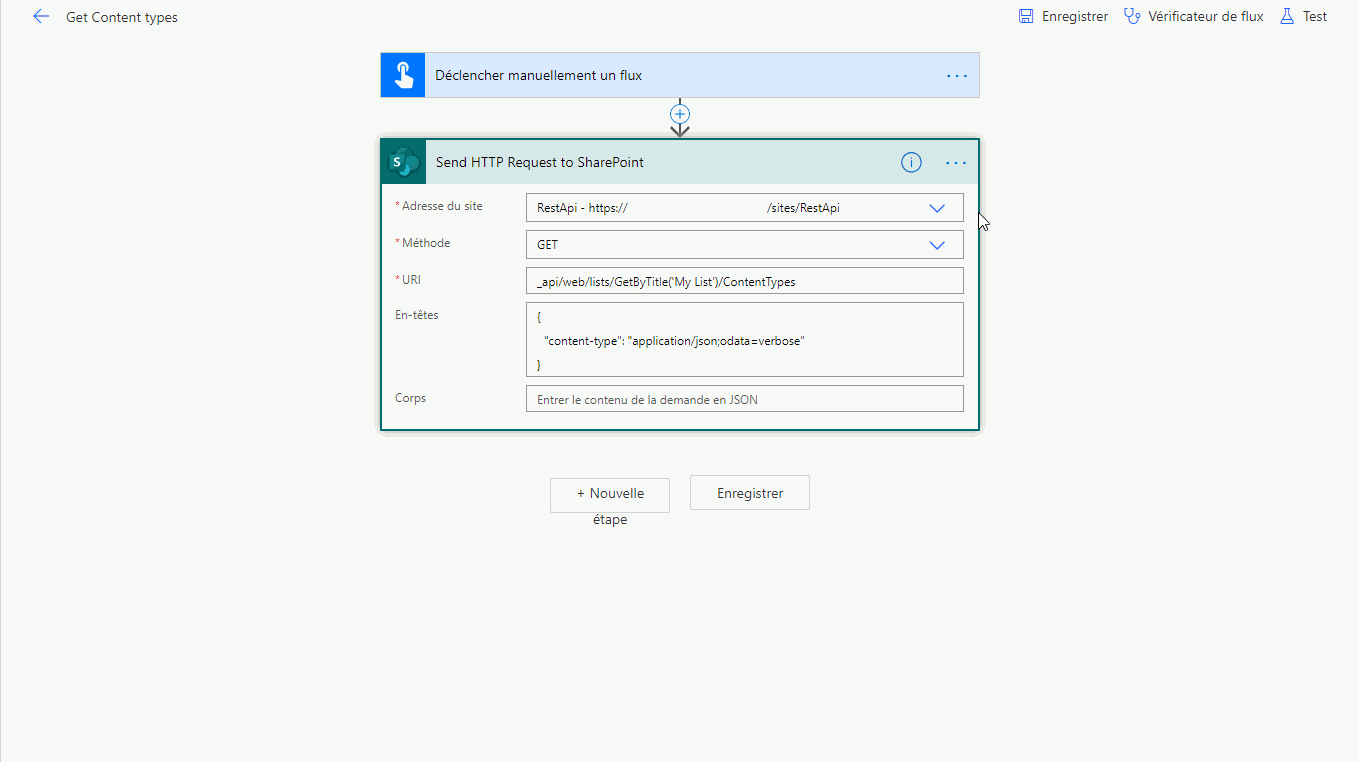Click the Méthode field label
Viewport: 1358px width, 762px height.
pos(426,243)
